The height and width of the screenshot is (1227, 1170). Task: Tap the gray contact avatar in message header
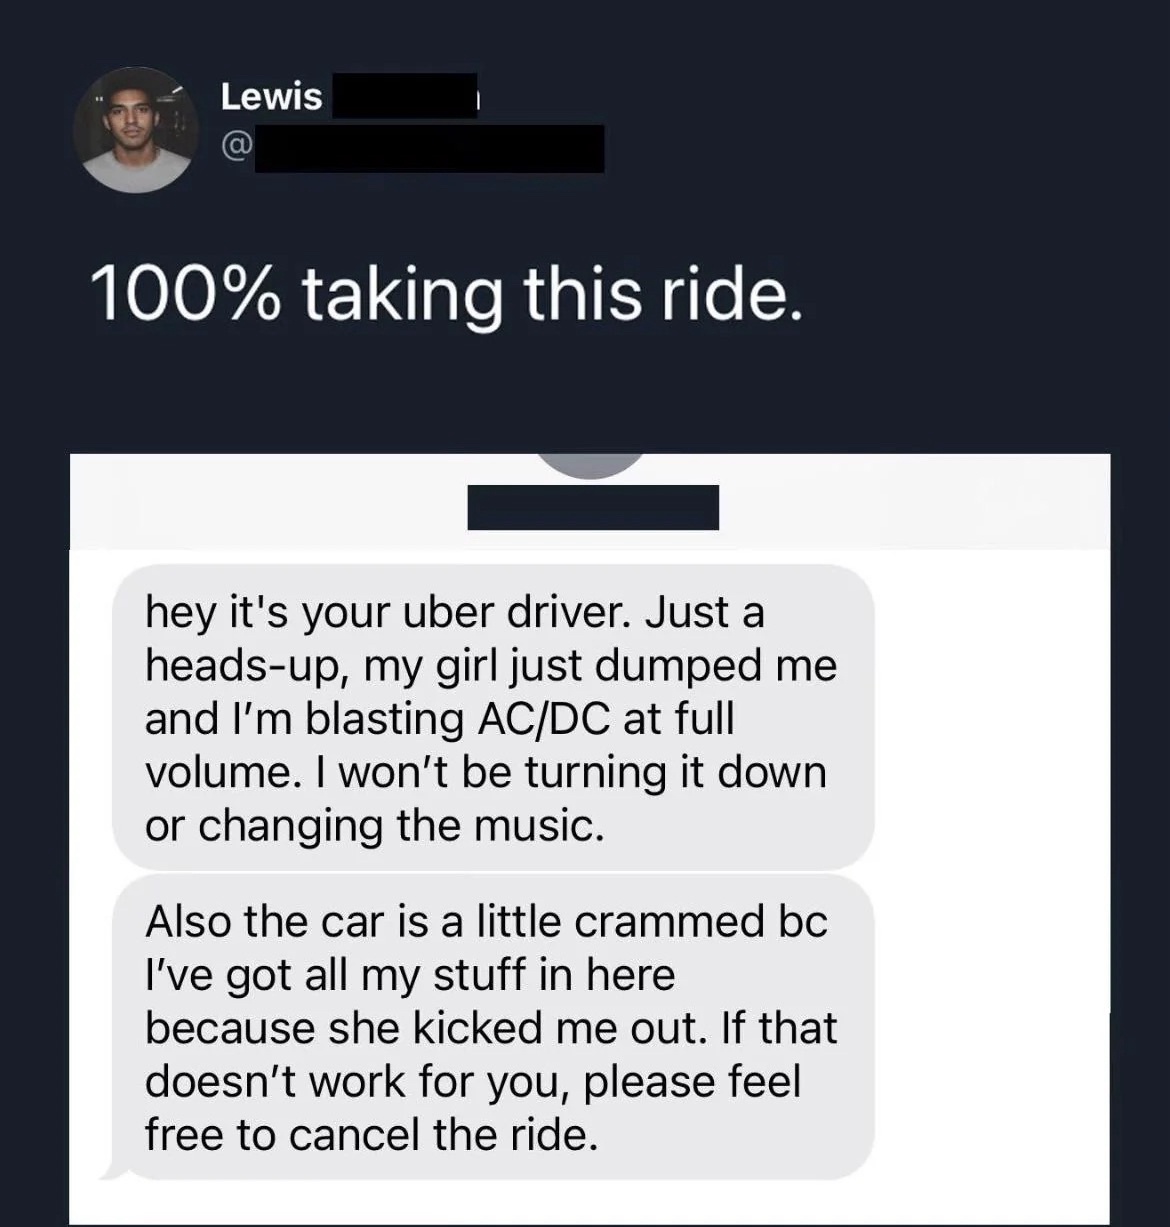[592, 465]
